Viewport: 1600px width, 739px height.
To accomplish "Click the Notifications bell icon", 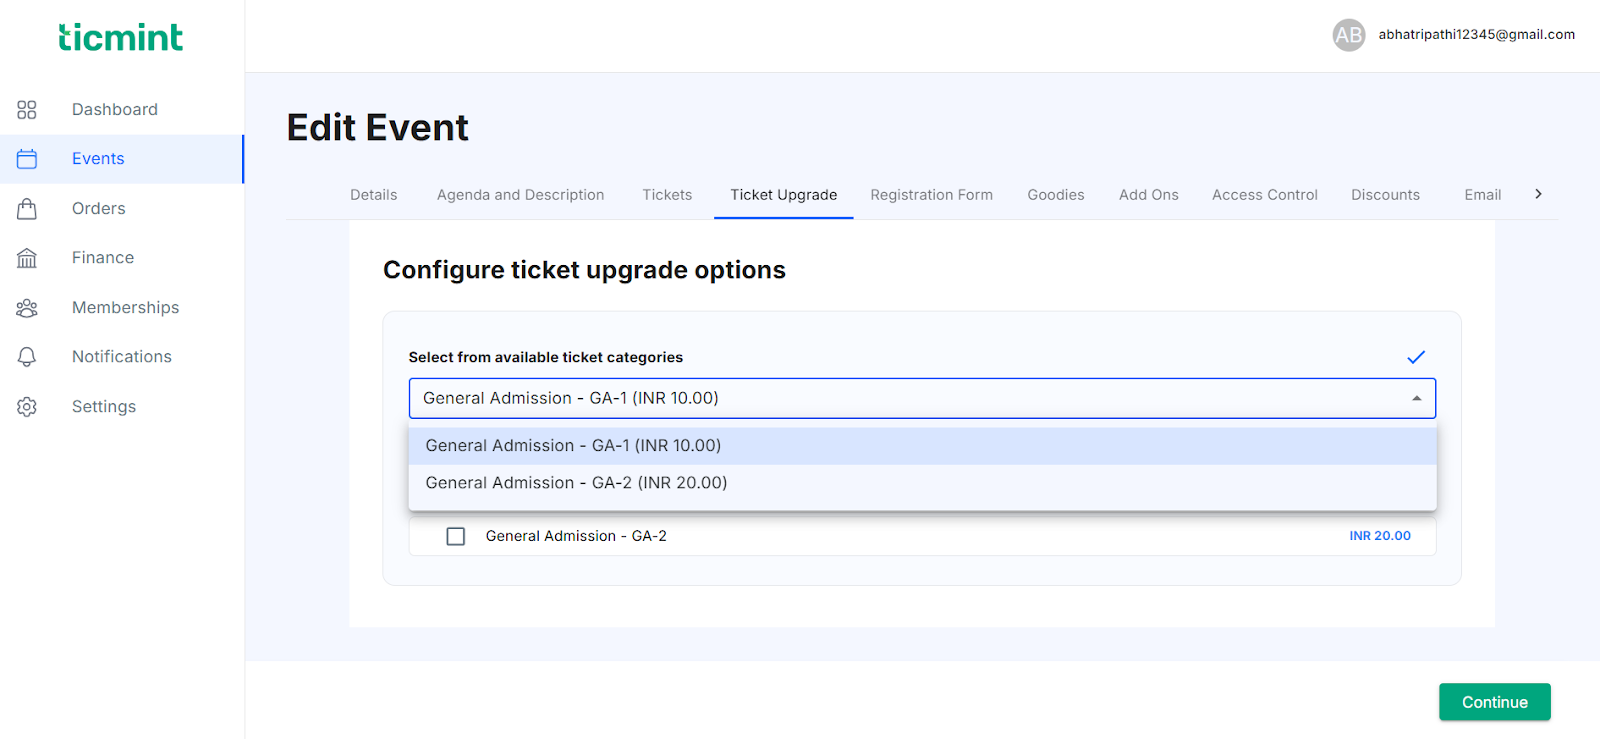I will (27, 357).
